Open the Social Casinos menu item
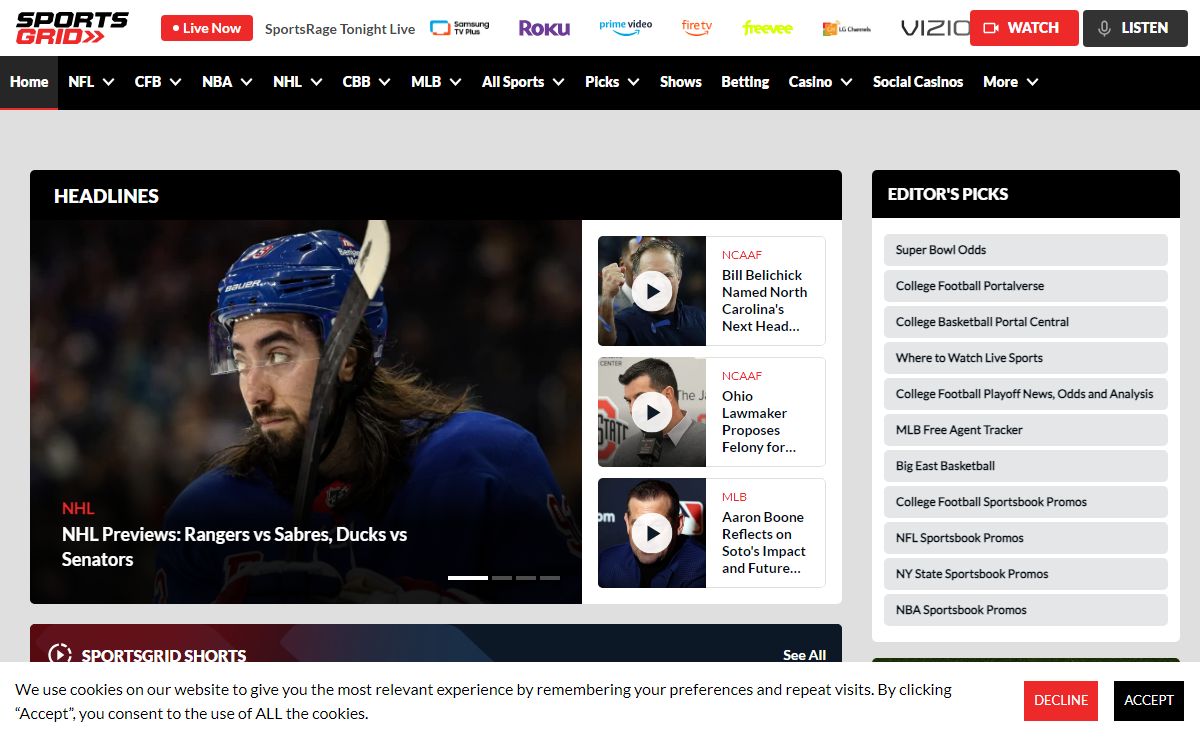This screenshot has height=740, width=1200. click(x=918, y=82)
